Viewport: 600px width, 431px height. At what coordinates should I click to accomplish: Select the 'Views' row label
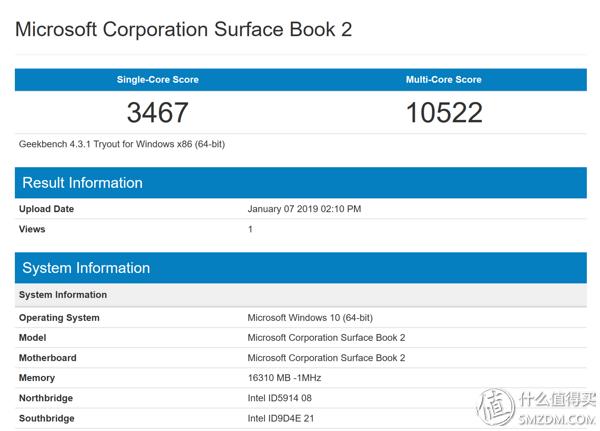[32, 229]
